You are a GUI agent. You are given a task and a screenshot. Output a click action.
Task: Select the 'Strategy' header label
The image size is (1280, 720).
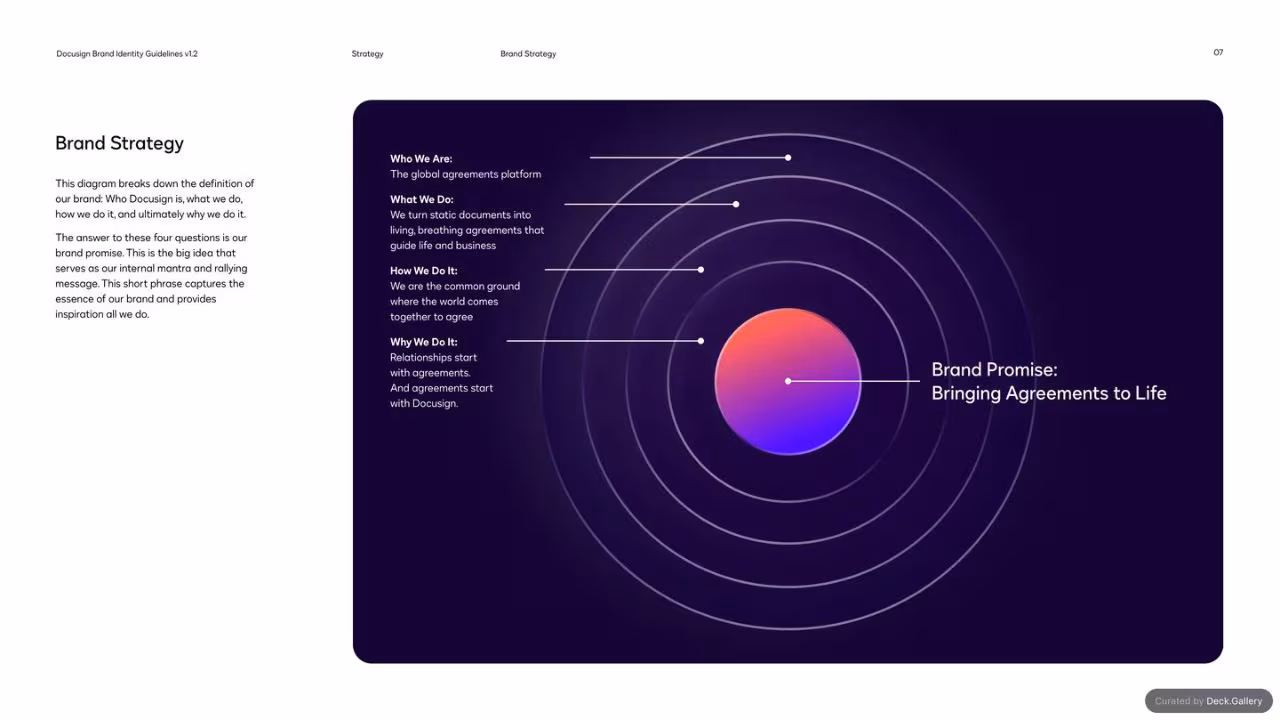coord(368,54)
